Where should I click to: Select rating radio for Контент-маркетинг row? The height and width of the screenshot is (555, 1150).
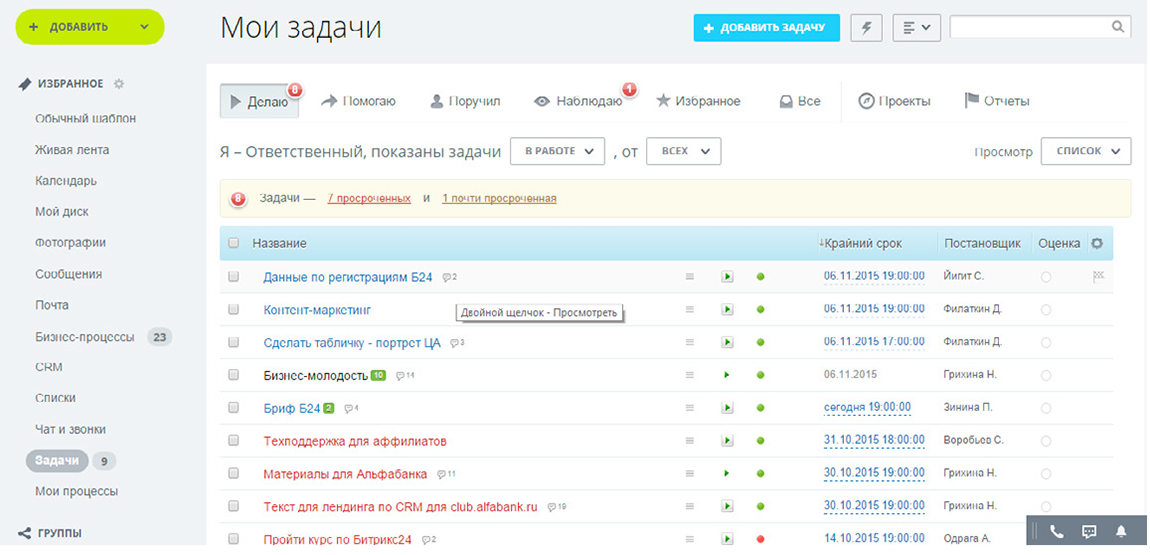[x=1046, y=310]
